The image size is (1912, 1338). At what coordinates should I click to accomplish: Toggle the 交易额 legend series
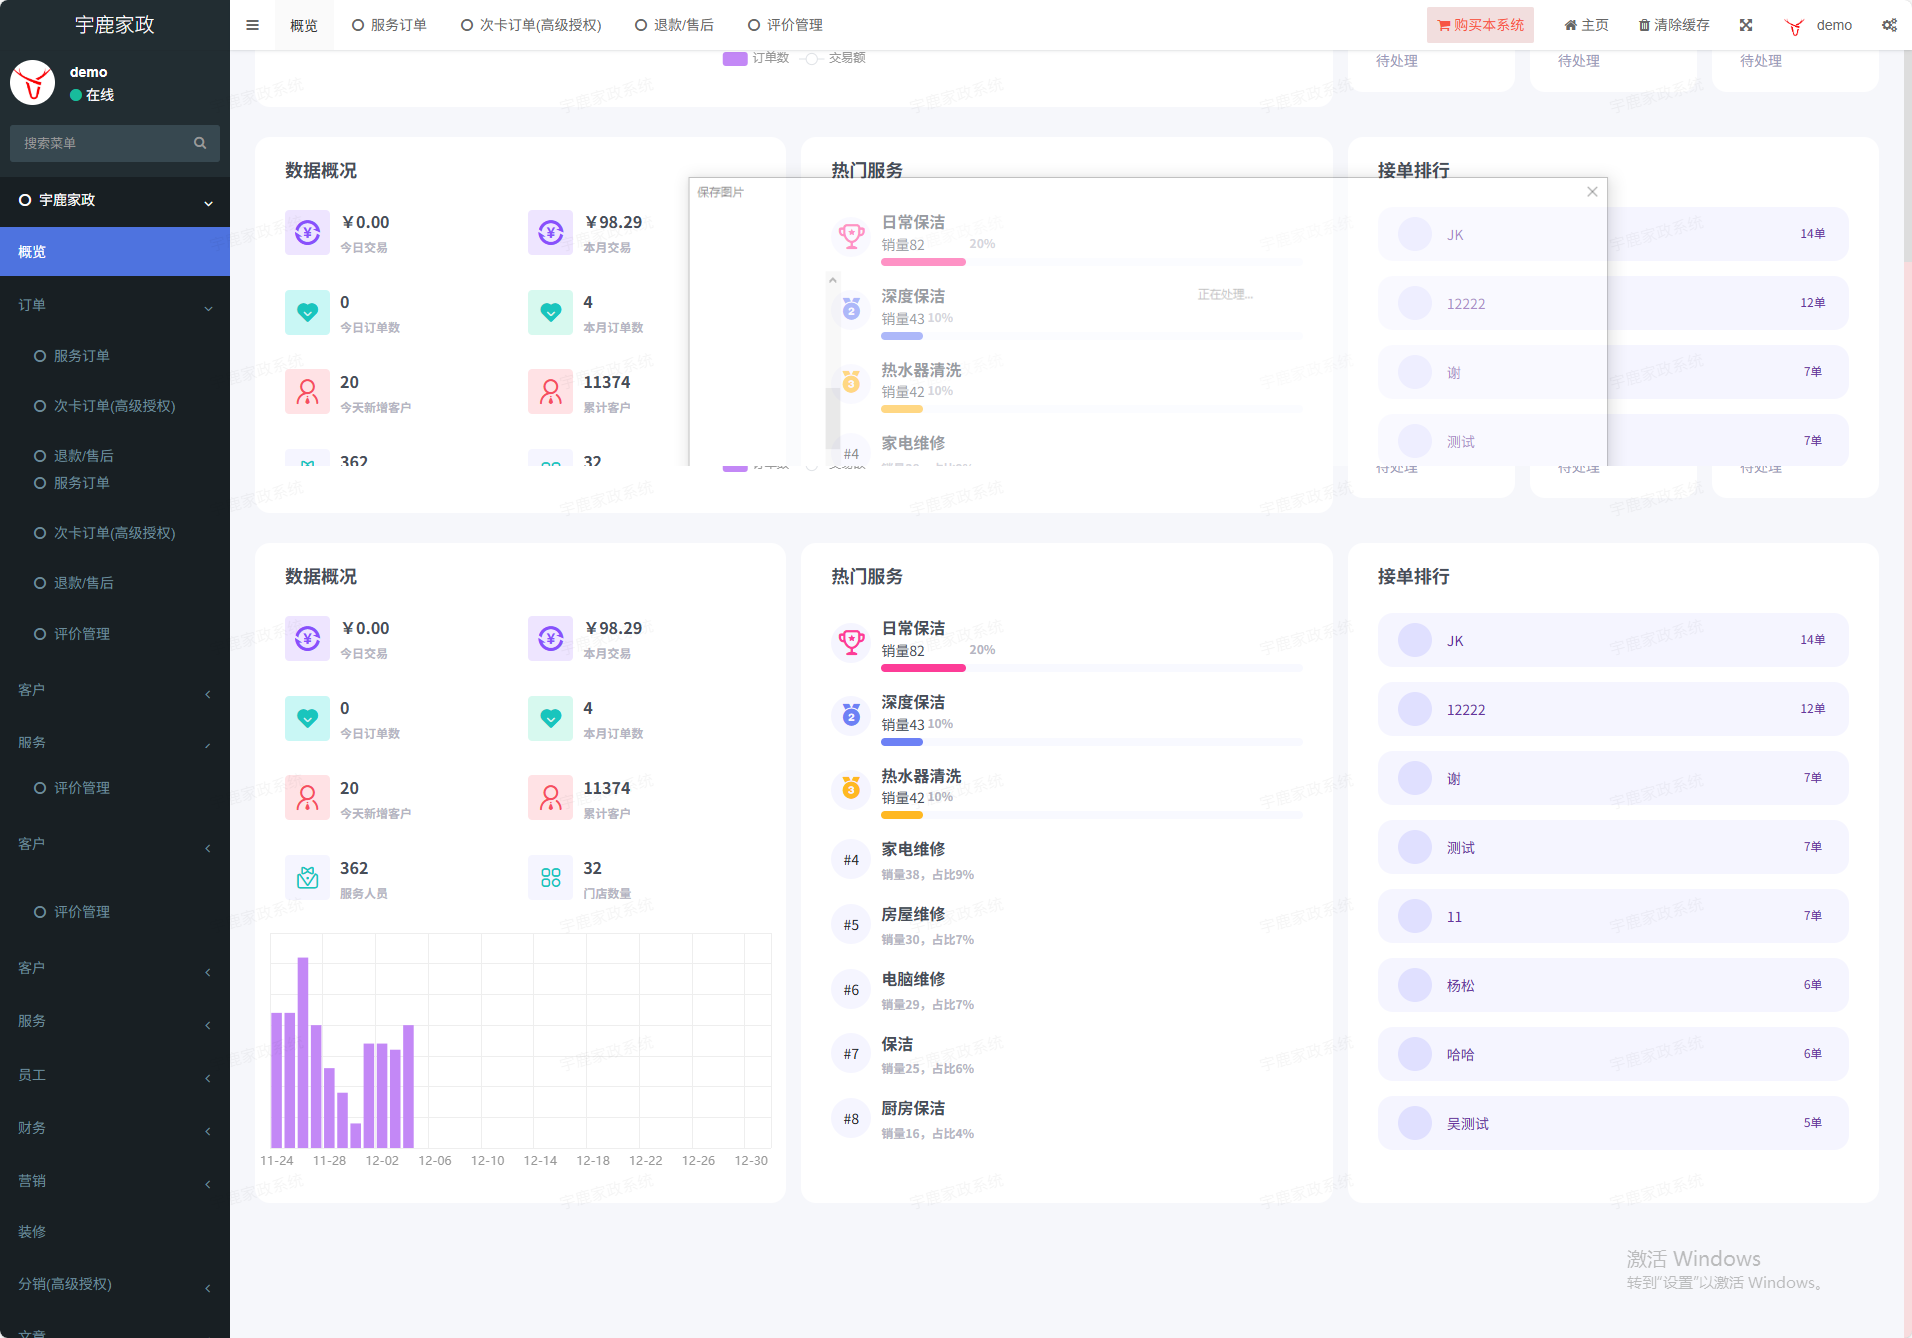(x=836, y=58)
